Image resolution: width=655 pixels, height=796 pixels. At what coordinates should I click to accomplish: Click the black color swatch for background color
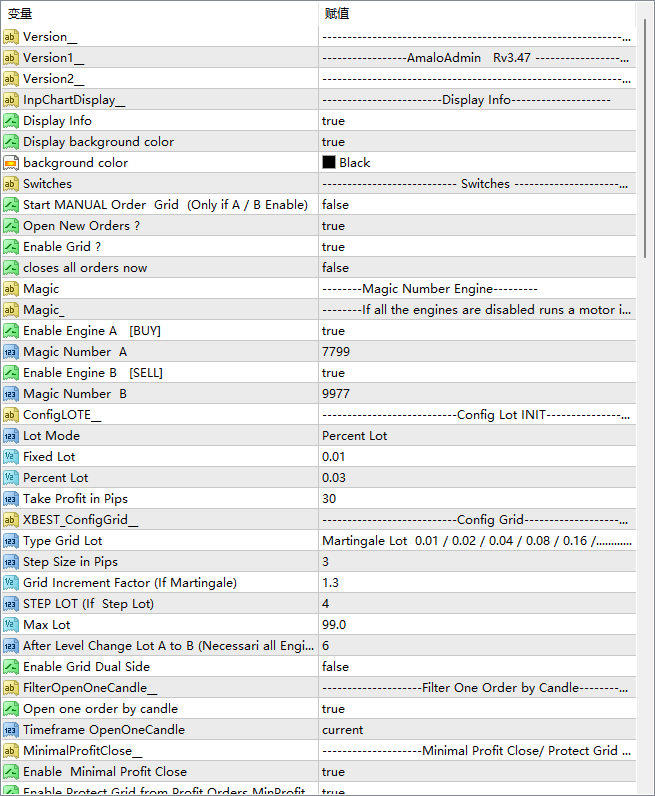(329, 162)
